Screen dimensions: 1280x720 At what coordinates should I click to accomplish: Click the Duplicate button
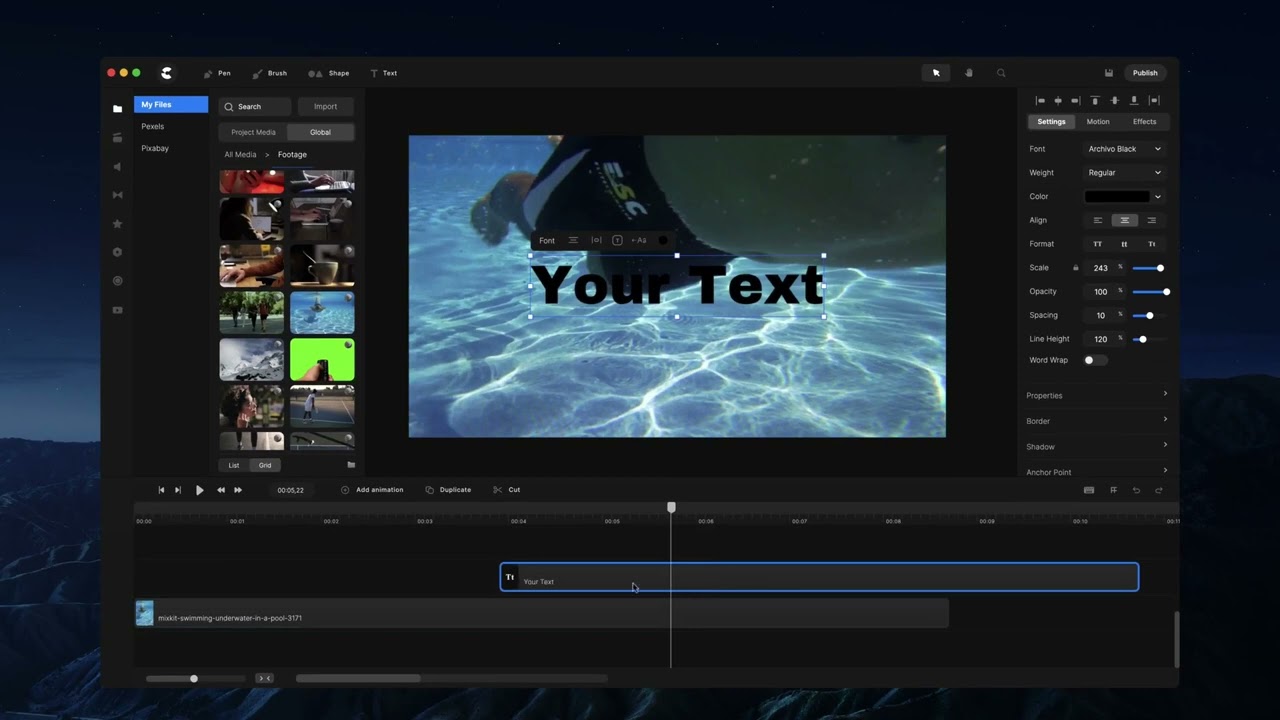click(x=448, y=490)
